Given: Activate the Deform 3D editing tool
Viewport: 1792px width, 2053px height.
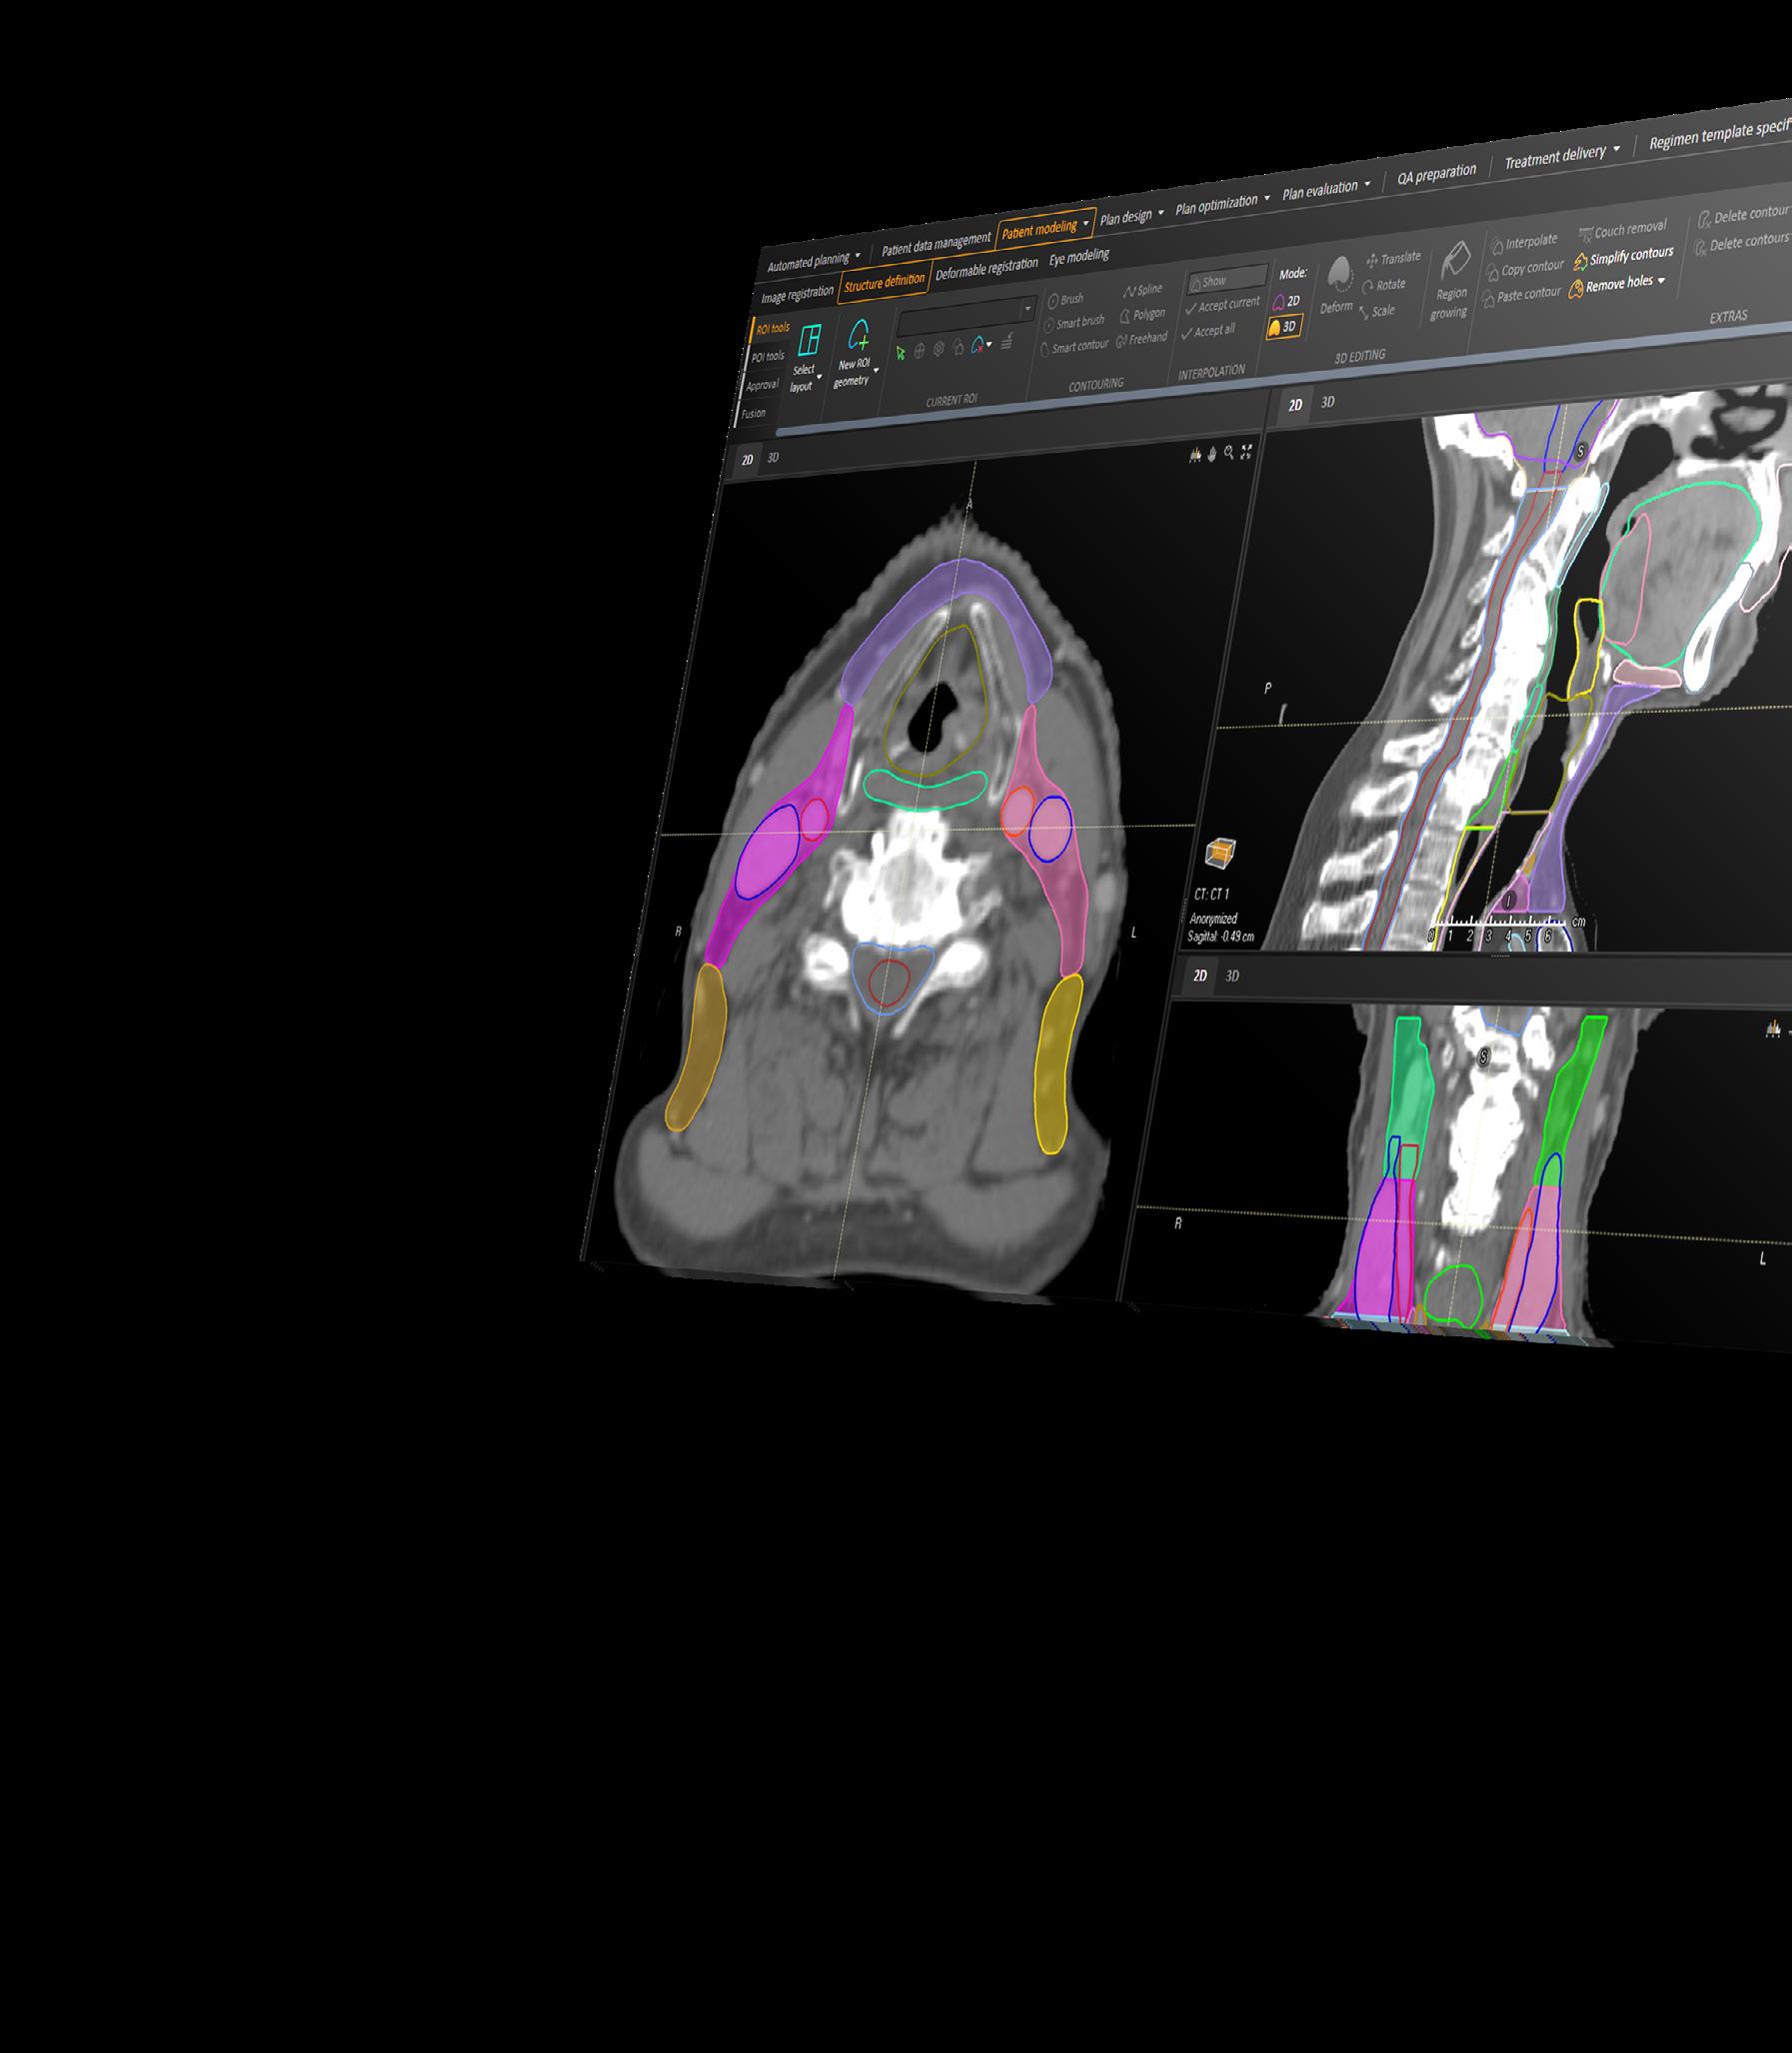Looking at the screenshot, I should pyautogui.click(x=1338, y=285).
